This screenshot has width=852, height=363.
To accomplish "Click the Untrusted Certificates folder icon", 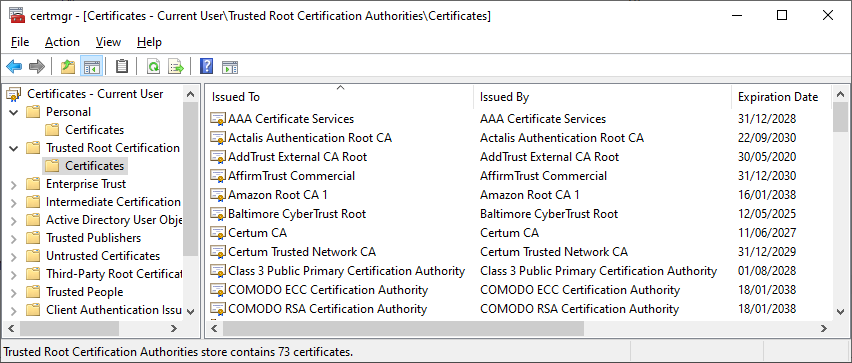I will (x=33, y=256).
